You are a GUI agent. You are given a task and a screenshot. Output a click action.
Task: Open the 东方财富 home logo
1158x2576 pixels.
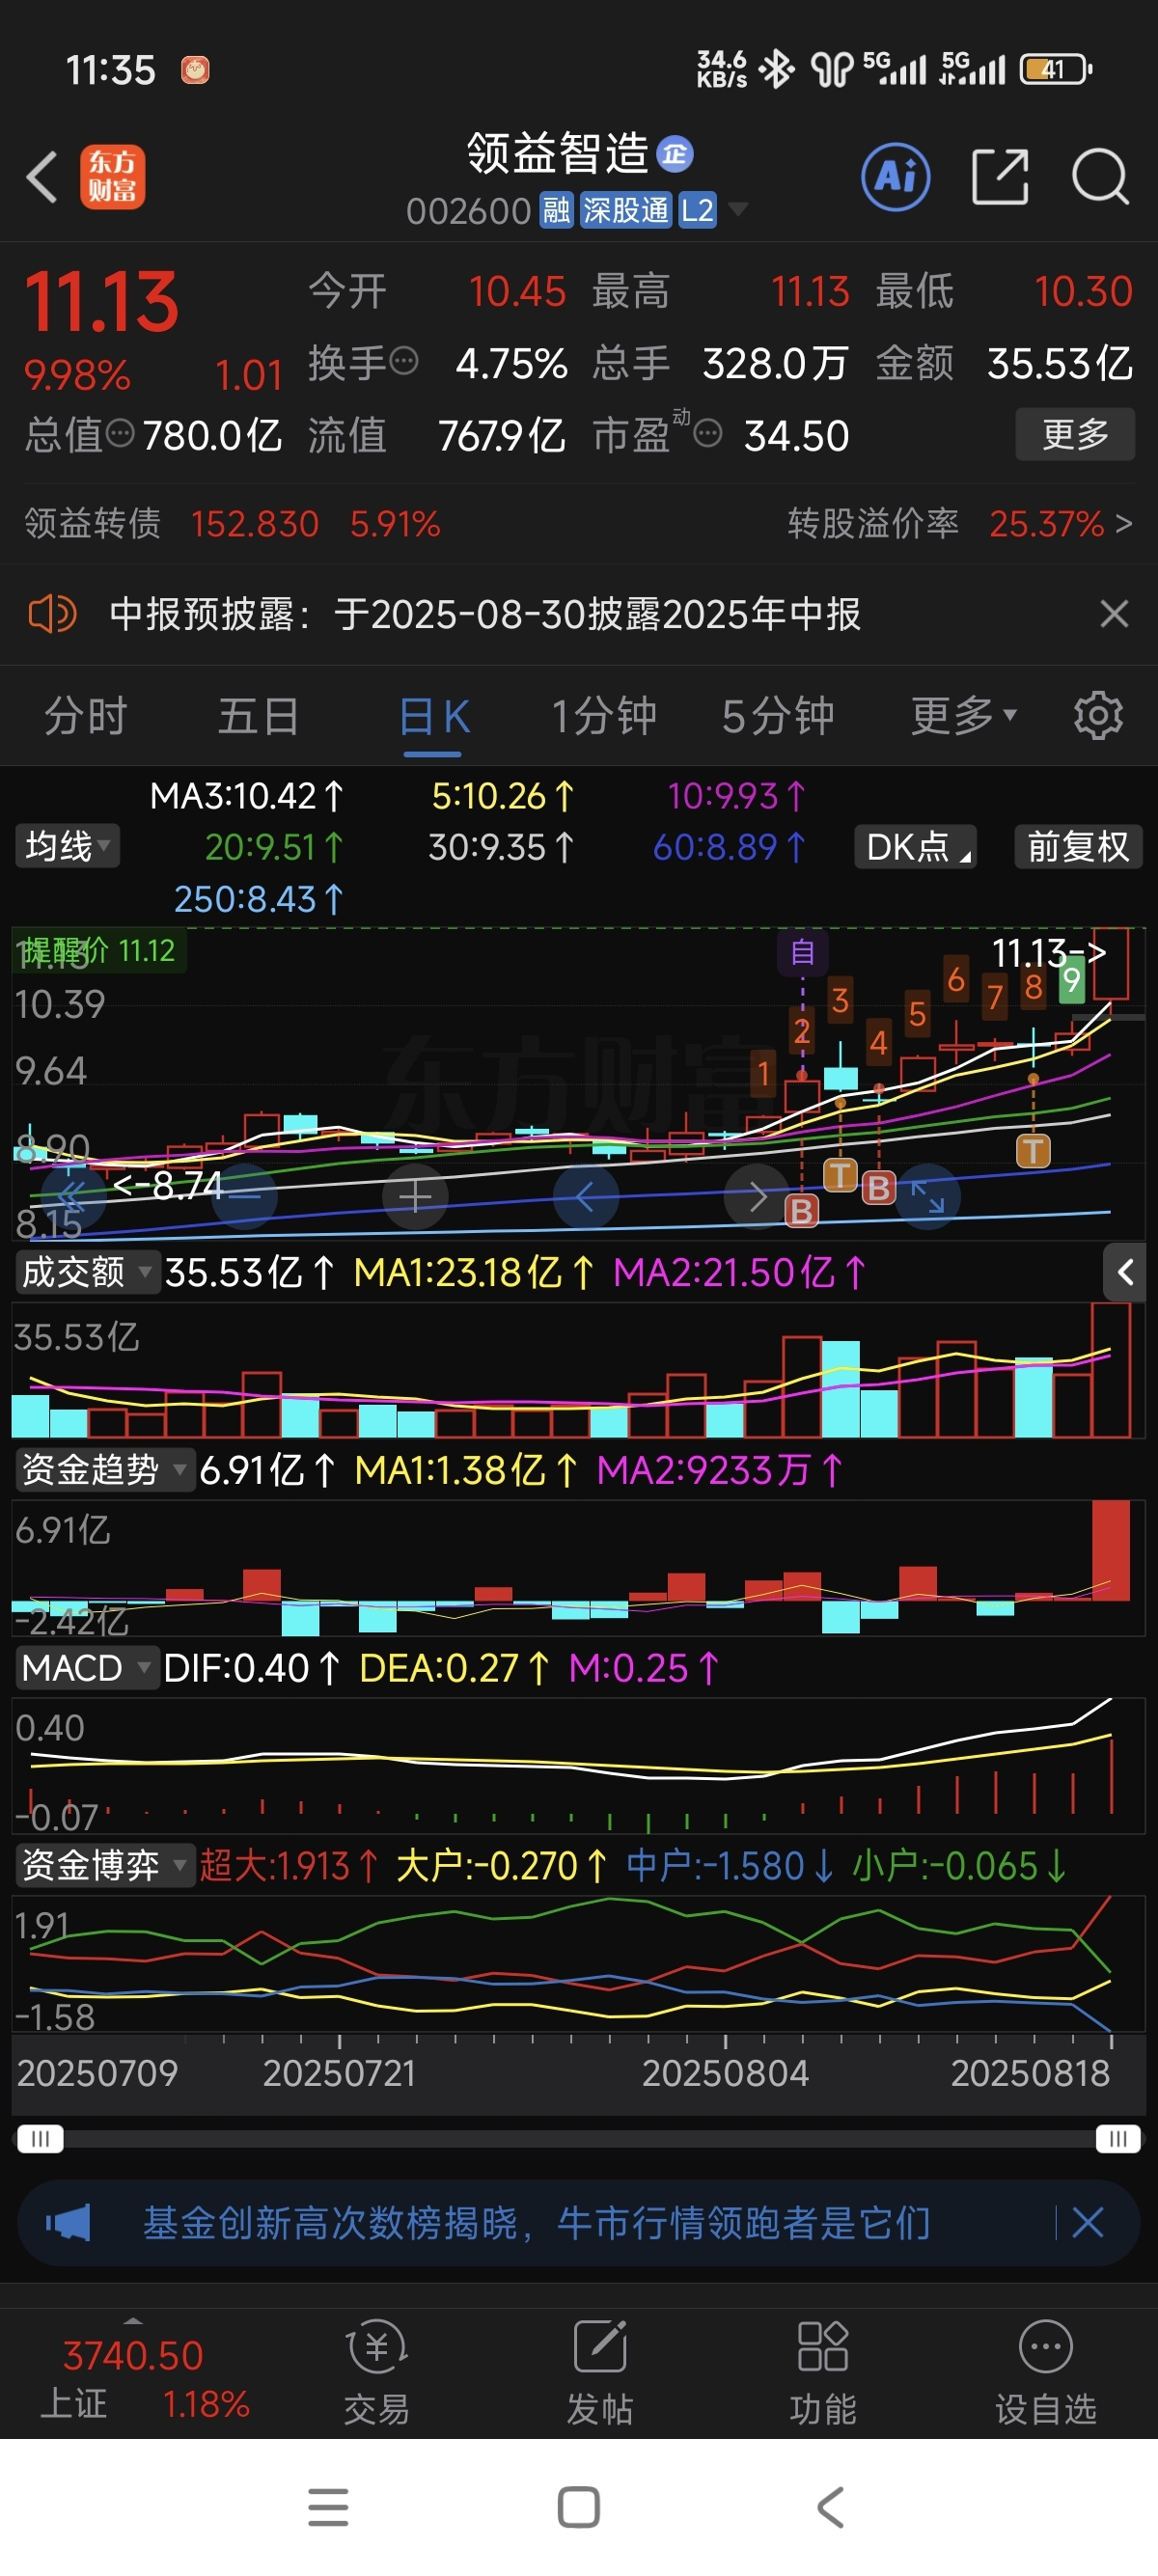[112, 177]
